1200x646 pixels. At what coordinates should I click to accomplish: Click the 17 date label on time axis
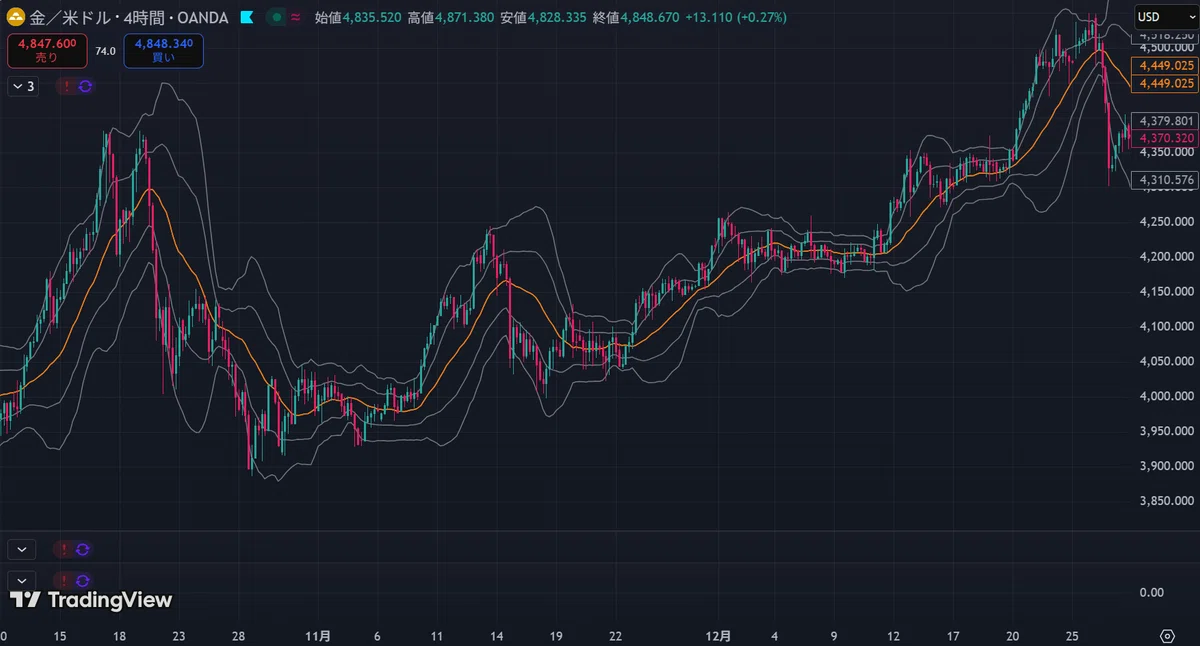pyautogui.click(x=954, y=636)
